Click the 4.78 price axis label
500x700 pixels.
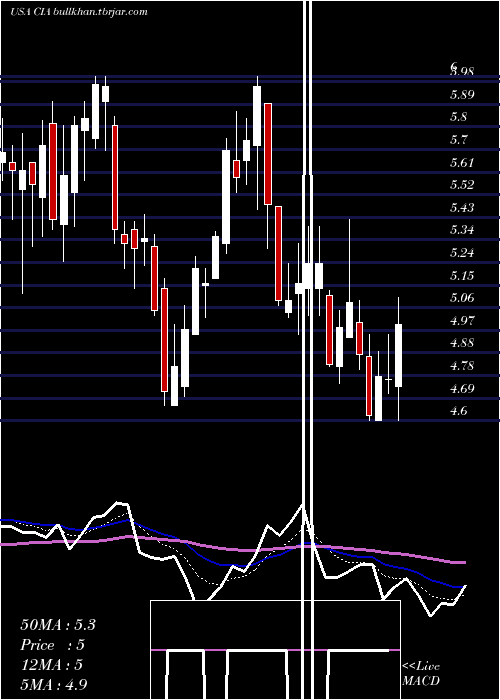(x=462, y=366)
